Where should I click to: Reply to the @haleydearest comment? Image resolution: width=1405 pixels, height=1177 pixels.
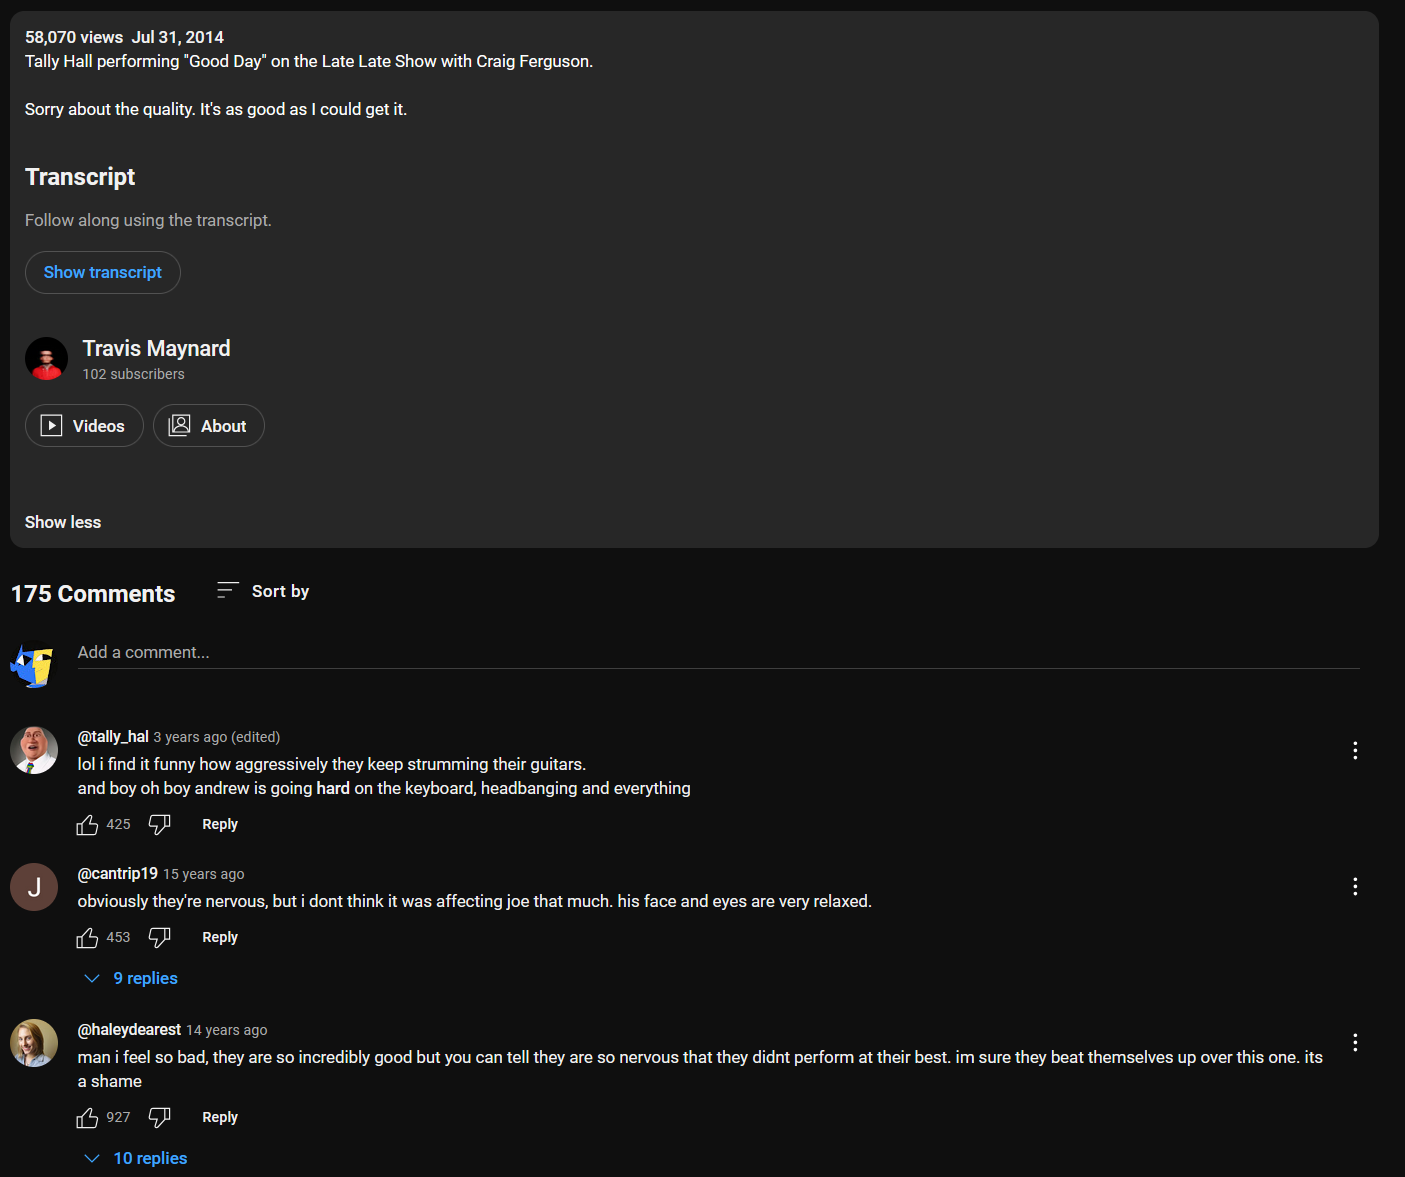220,1117
